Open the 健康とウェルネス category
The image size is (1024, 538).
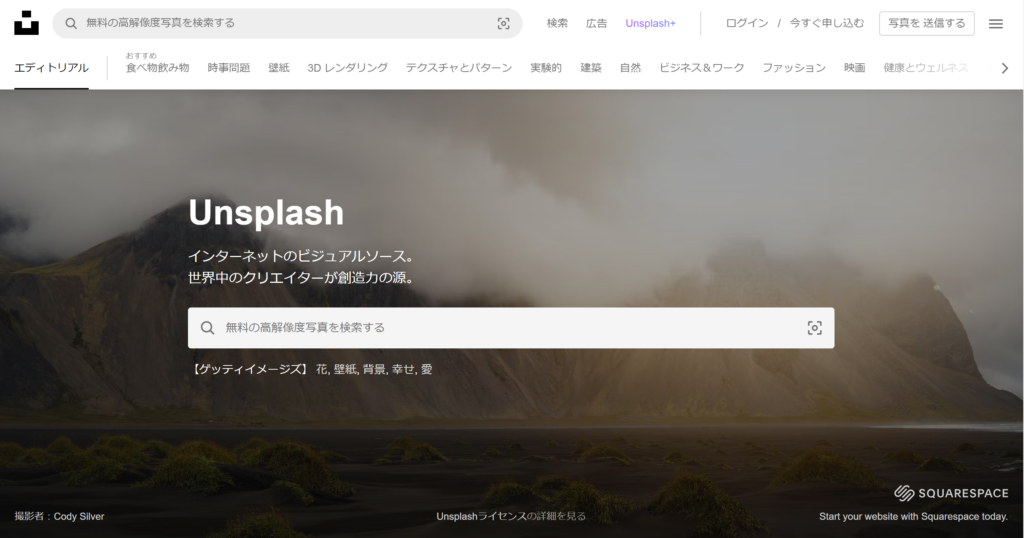[x=925, y=68]
